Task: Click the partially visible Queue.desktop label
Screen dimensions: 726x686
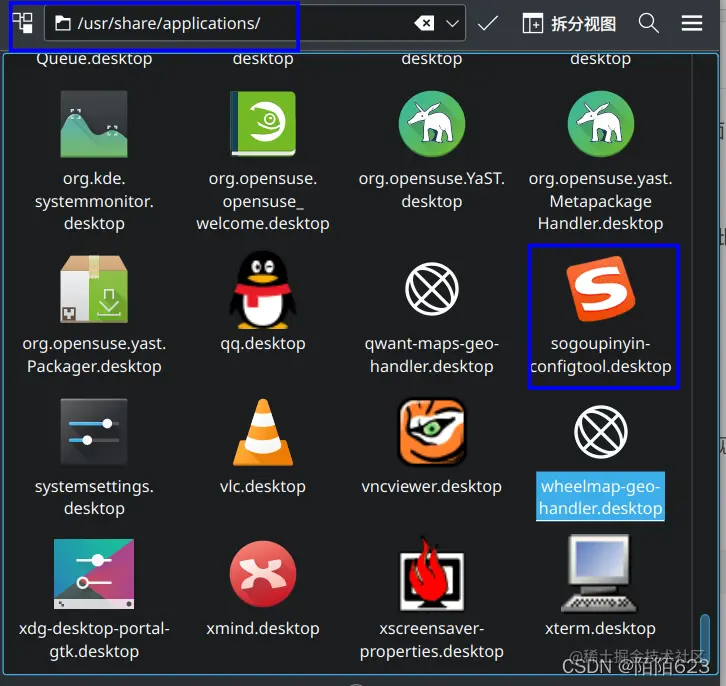Action: click(x=94, y=59)
